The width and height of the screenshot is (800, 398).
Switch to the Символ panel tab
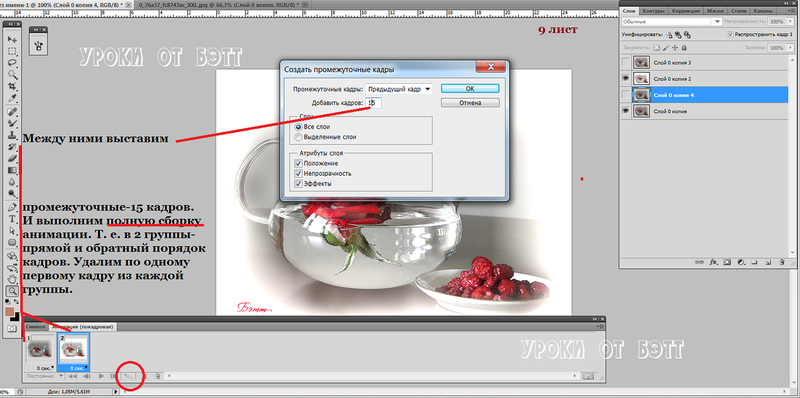[36, 327]
